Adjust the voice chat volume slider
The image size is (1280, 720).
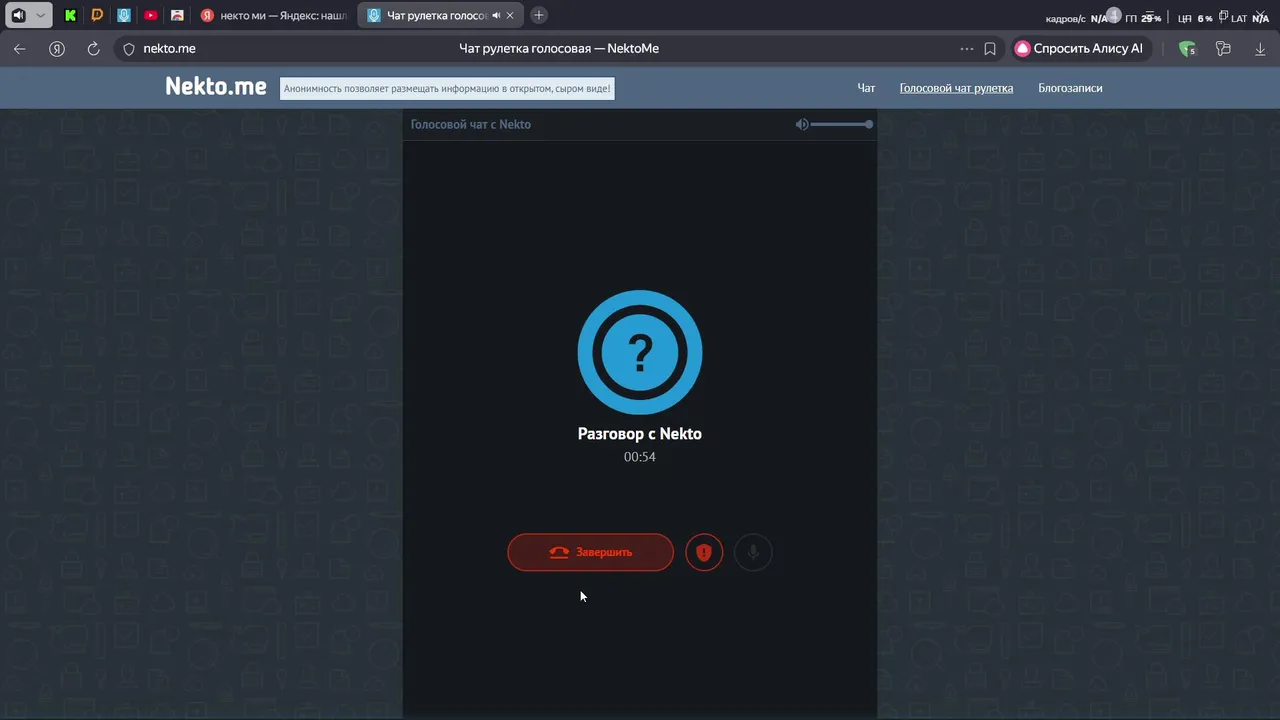(842, 124)
